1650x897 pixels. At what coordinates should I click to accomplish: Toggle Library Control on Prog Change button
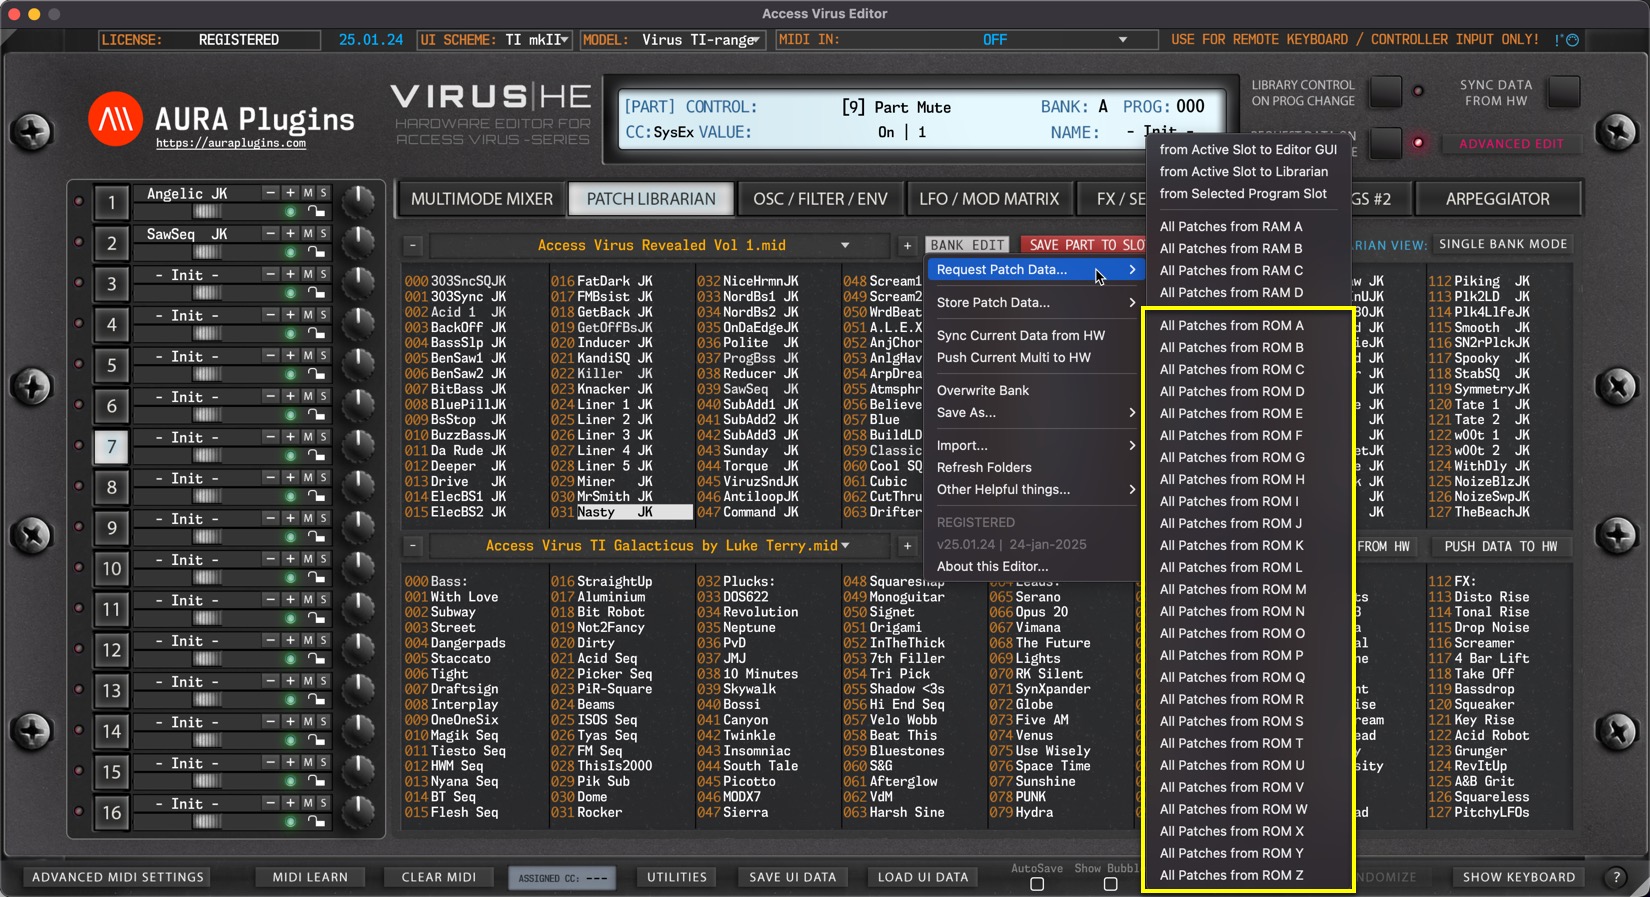click(x=1385, y=92)
